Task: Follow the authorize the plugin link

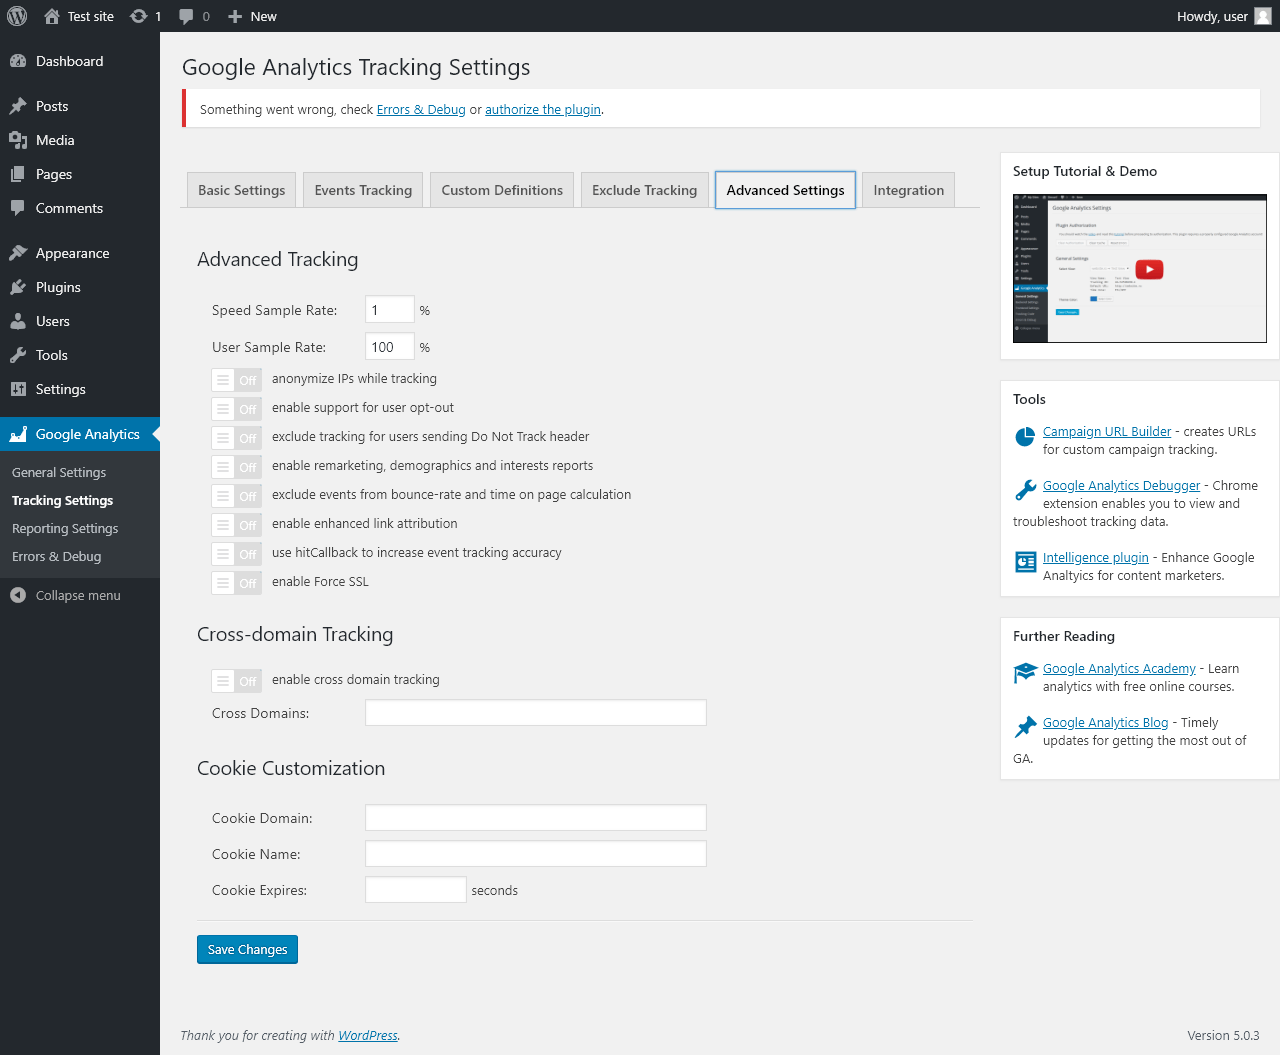Action: click(543, 110)
